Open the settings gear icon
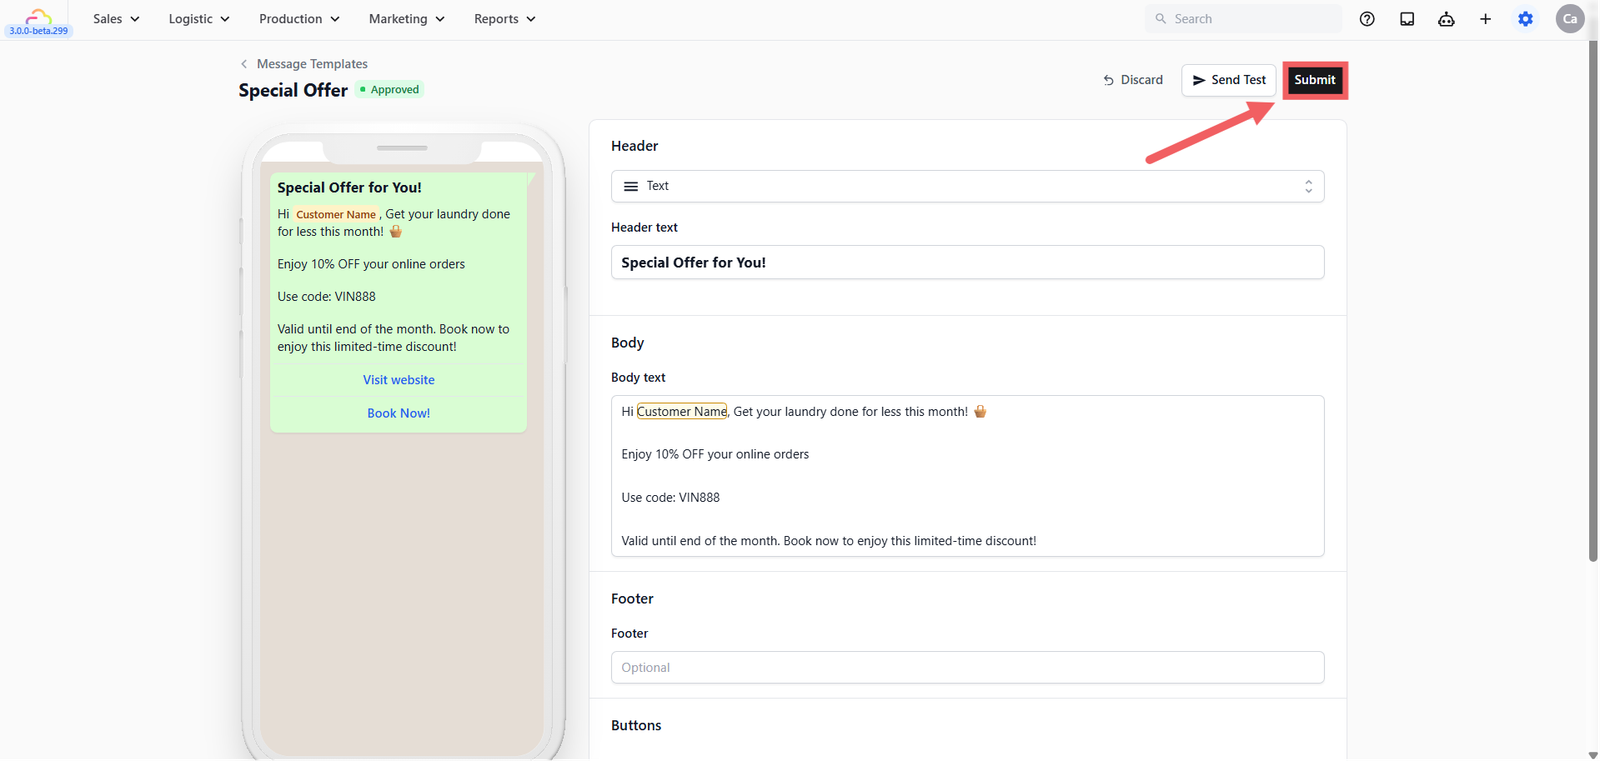 pos(1525,19)
